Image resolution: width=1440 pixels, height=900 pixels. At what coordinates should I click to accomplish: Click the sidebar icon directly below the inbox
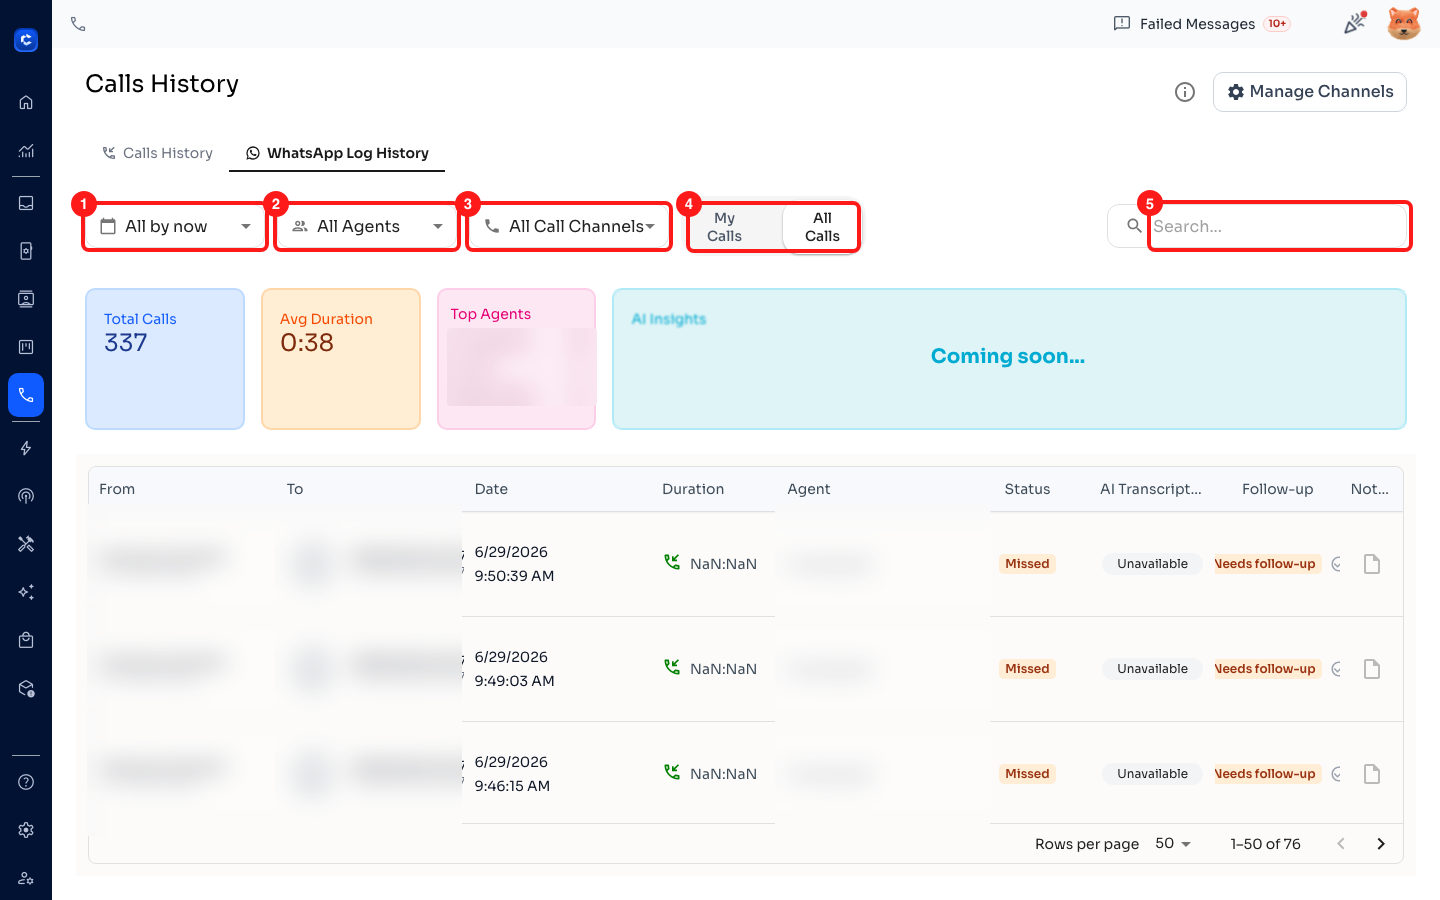(26, 251)
